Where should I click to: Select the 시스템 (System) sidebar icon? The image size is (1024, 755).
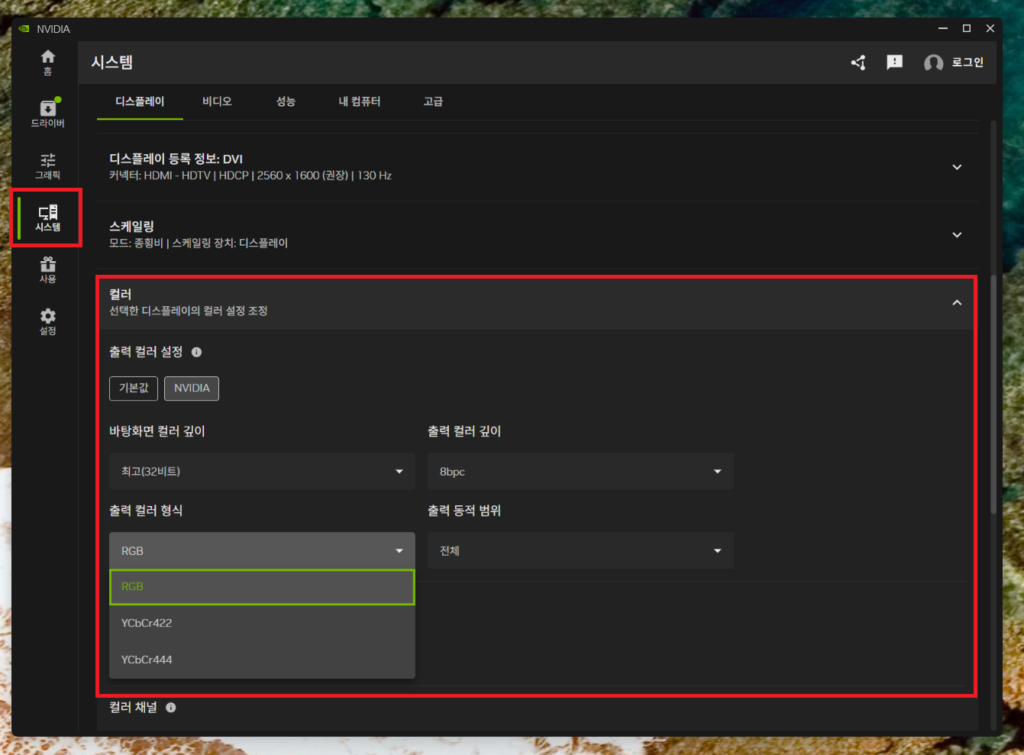click(x=47, y=218)
